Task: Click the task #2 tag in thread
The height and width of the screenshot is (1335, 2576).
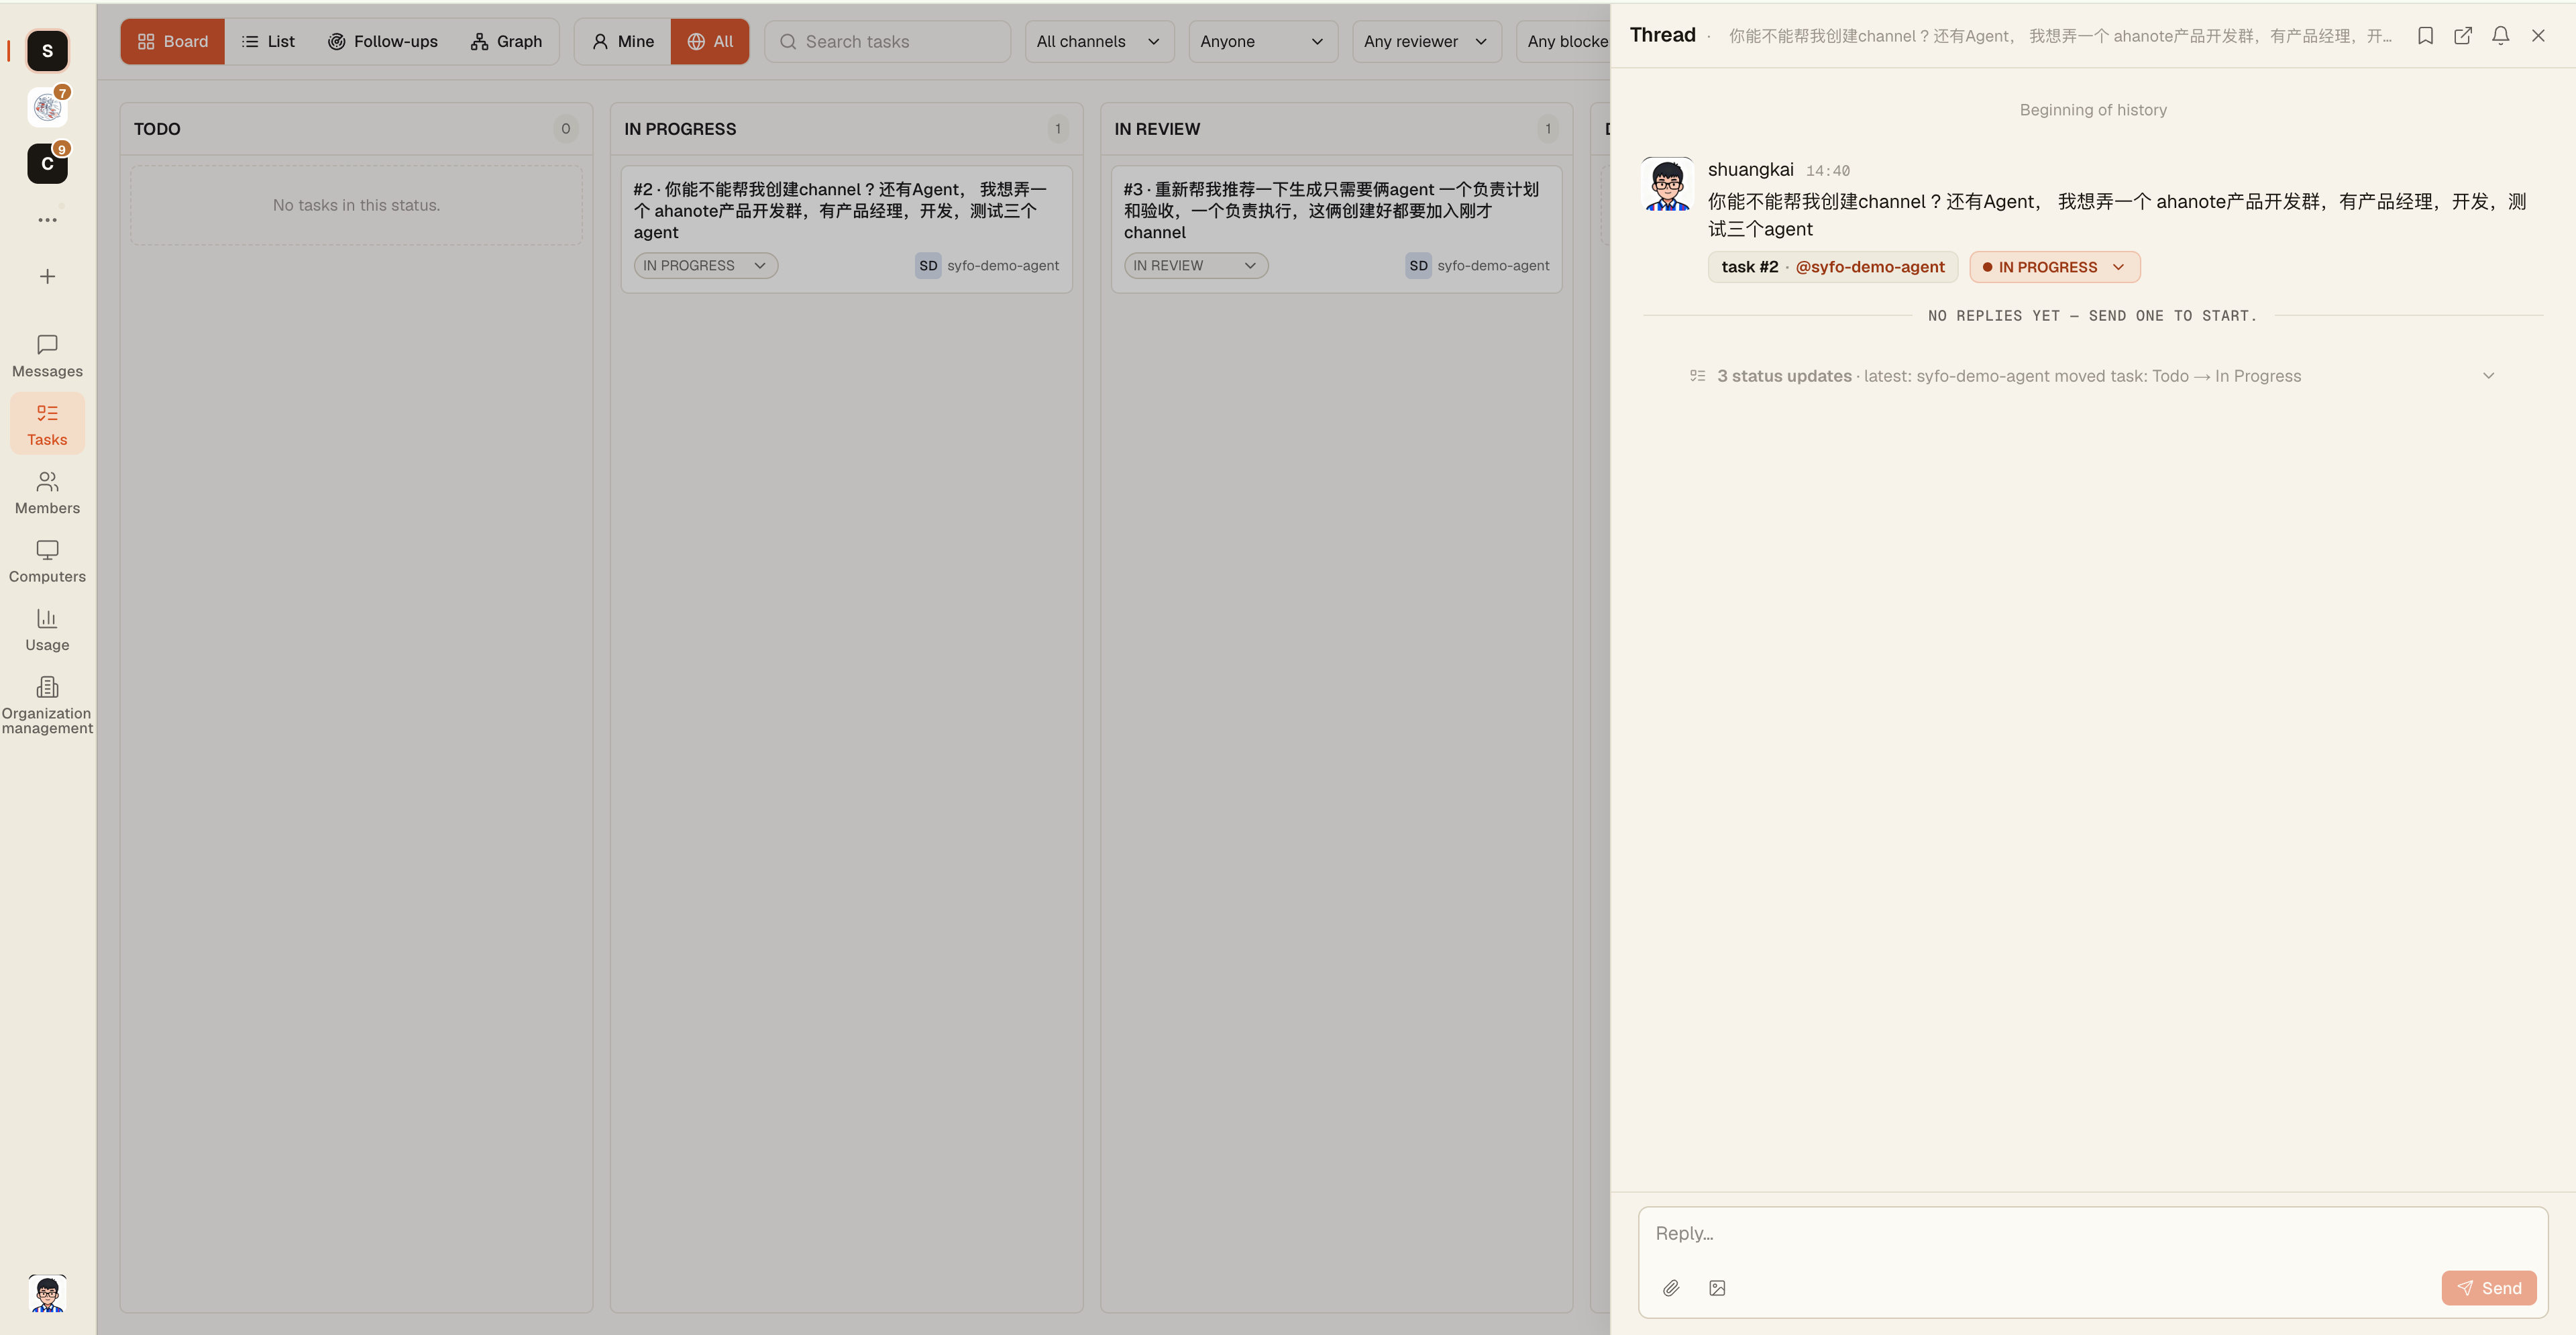Action: click(1749, 267)
